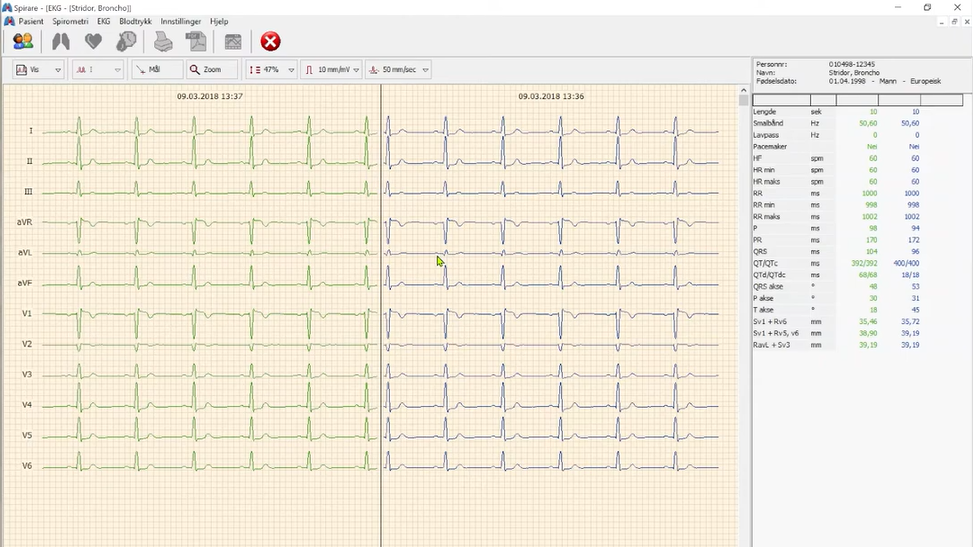Click the 09.03.2018 13:37 recording header
The image size is (973, 547).
coord(210,96)
